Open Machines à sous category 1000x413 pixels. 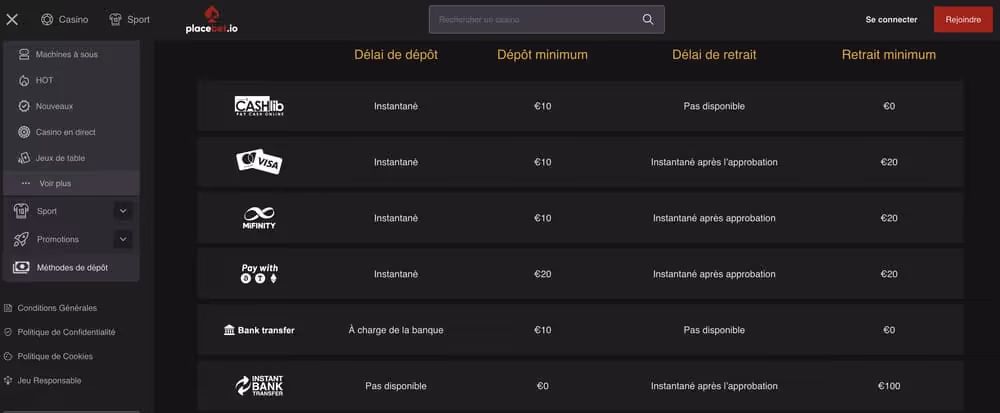pyautogui.click(x=66, y=54)
